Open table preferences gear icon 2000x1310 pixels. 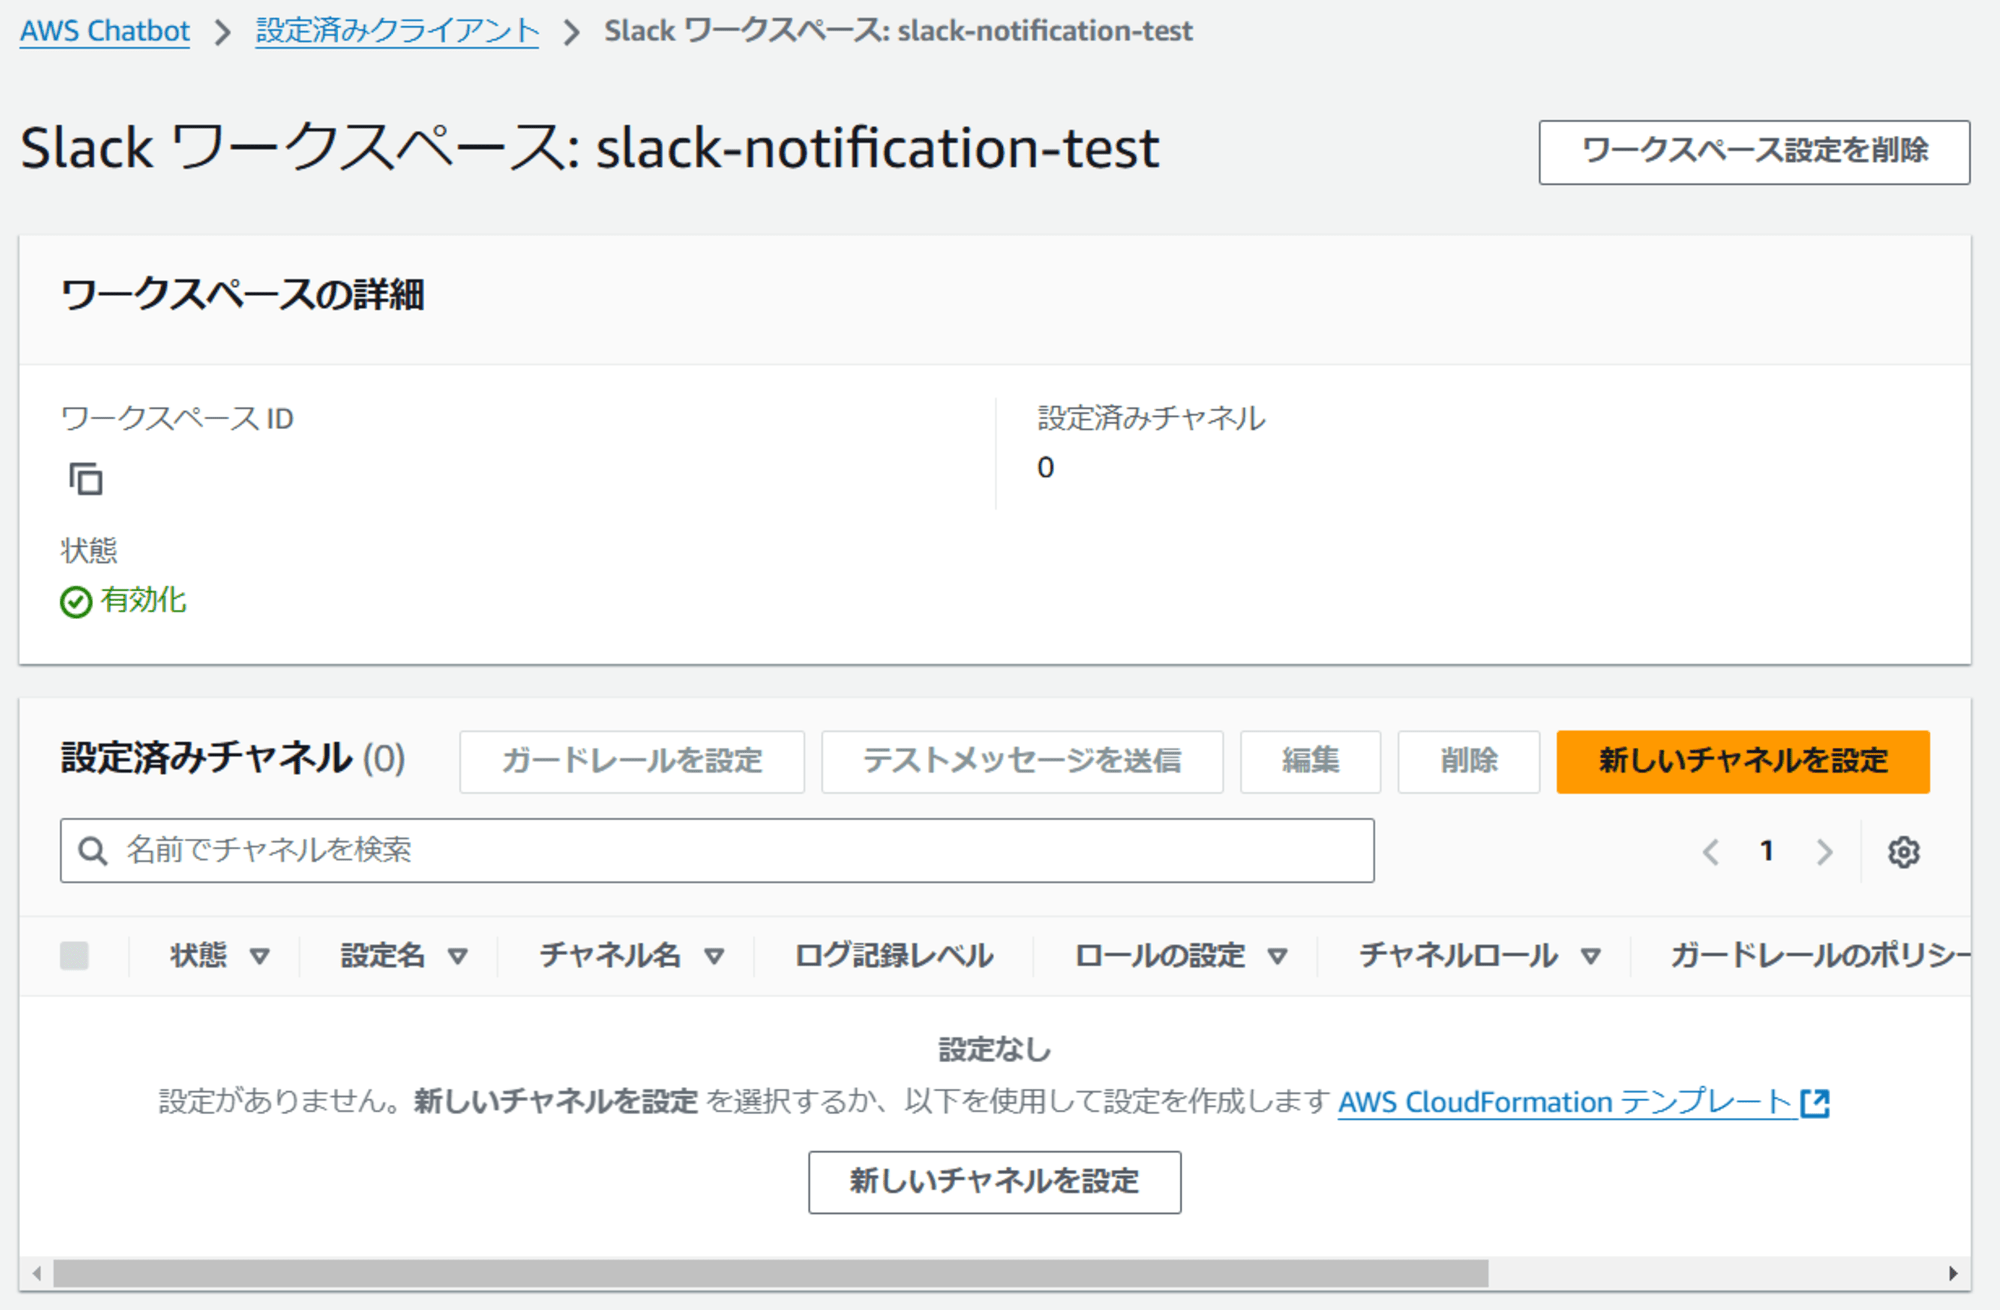(x=1903, y=852)
